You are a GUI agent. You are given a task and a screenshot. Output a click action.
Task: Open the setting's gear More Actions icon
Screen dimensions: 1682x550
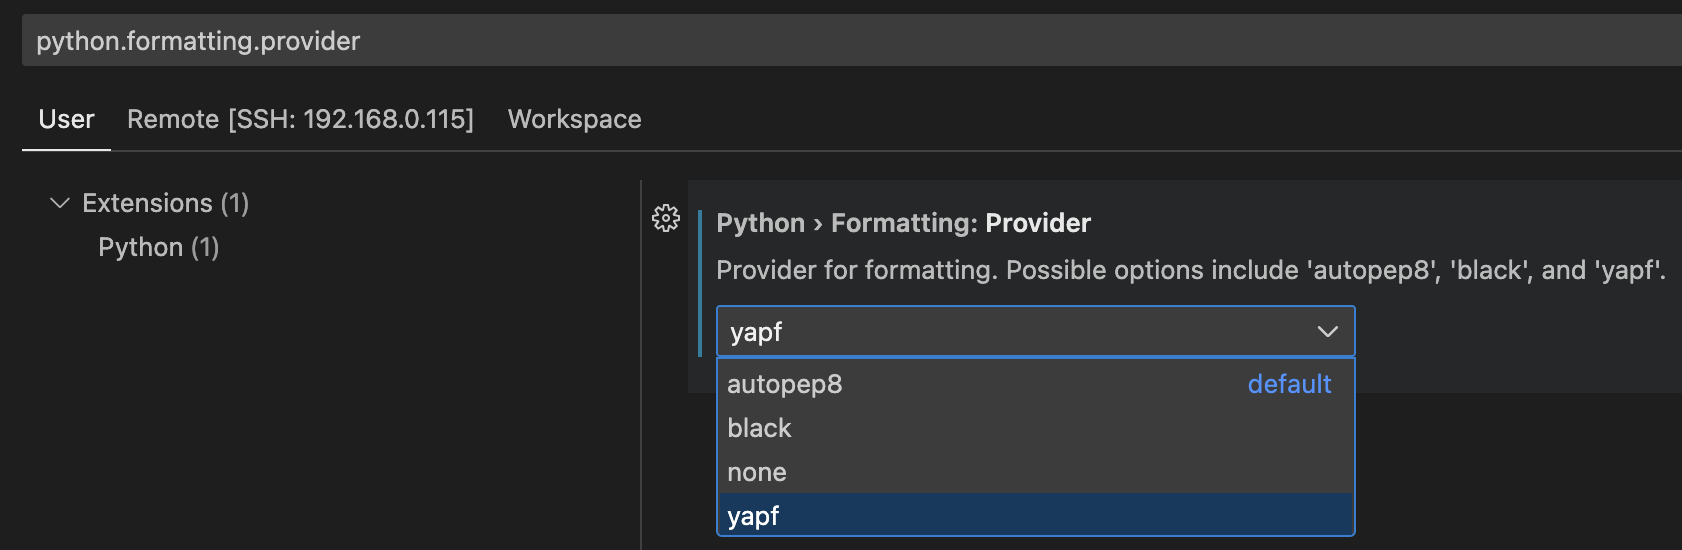pyautogui.click(x=666, y=218)
